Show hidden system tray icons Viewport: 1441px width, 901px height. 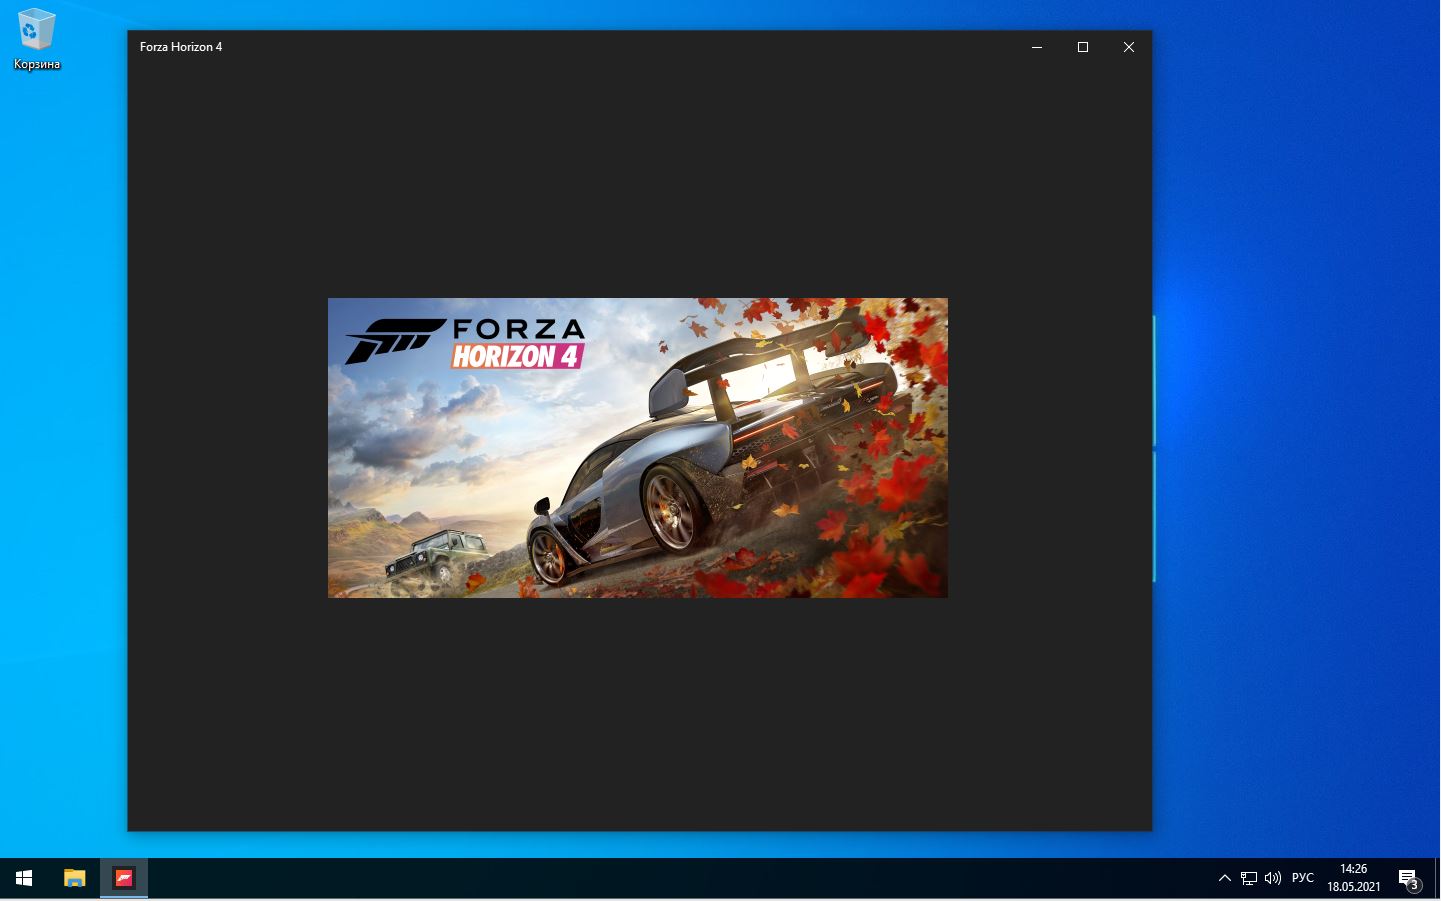(1224, 879)
